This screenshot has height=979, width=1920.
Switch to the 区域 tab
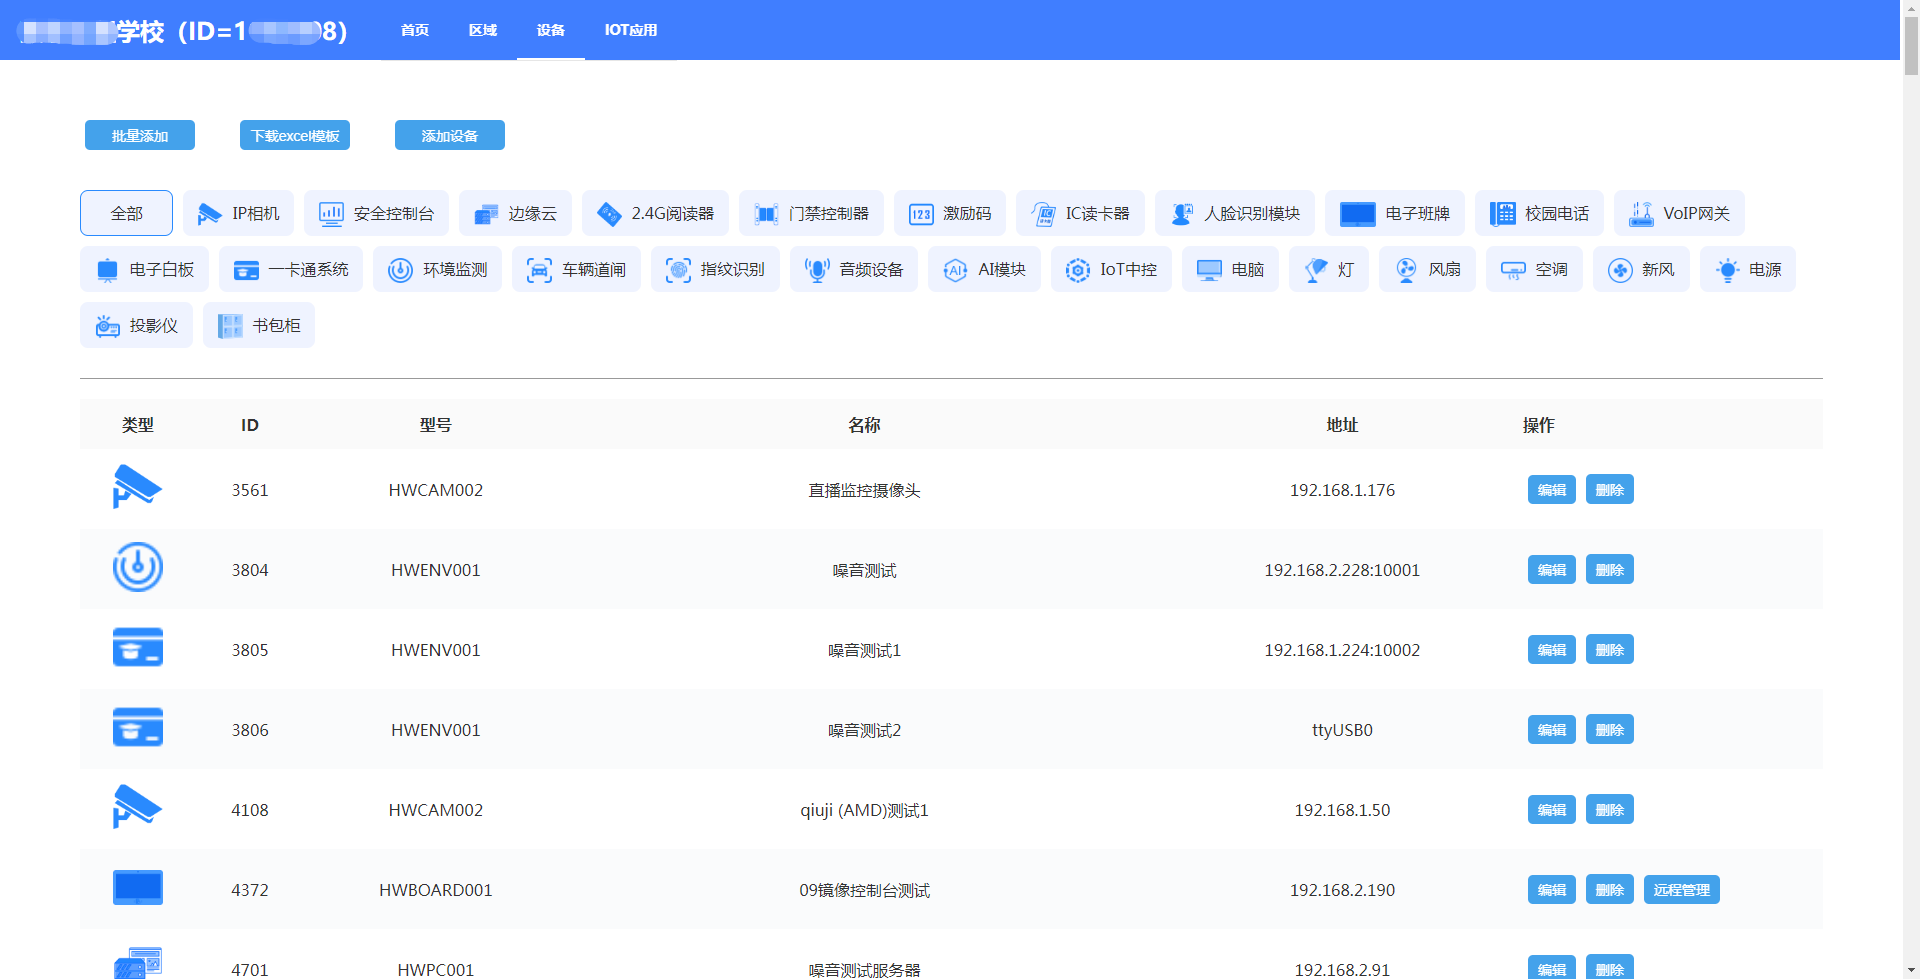pyautogui.click(x=483, y=30)
